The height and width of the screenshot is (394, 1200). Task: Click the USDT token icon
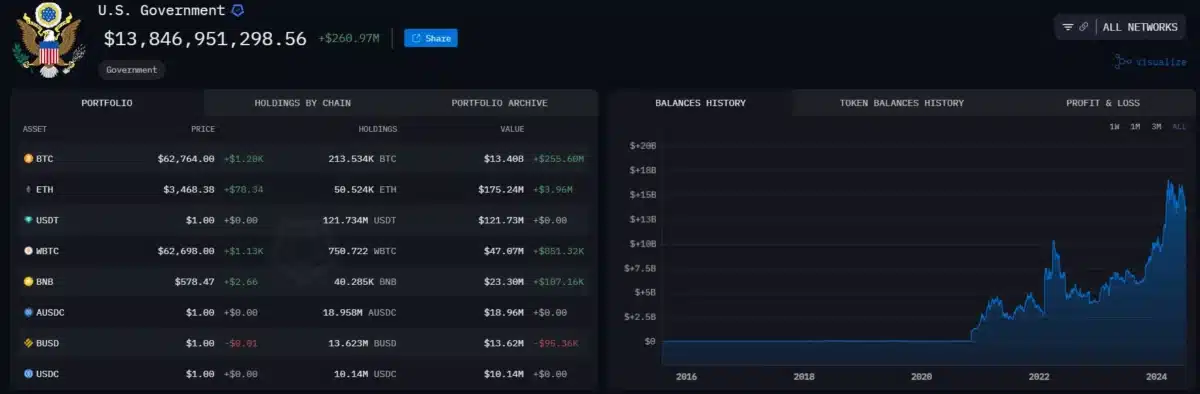pos(28,220)
